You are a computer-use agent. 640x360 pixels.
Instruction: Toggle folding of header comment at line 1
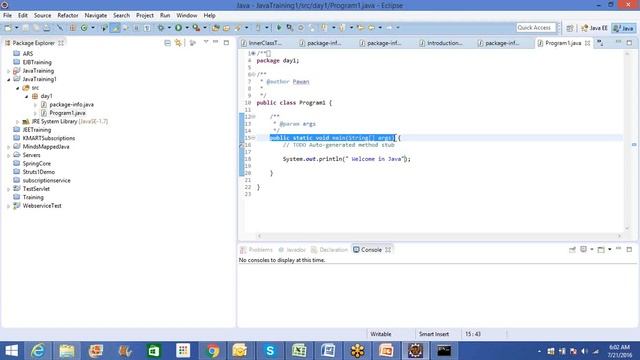(253, 53)
